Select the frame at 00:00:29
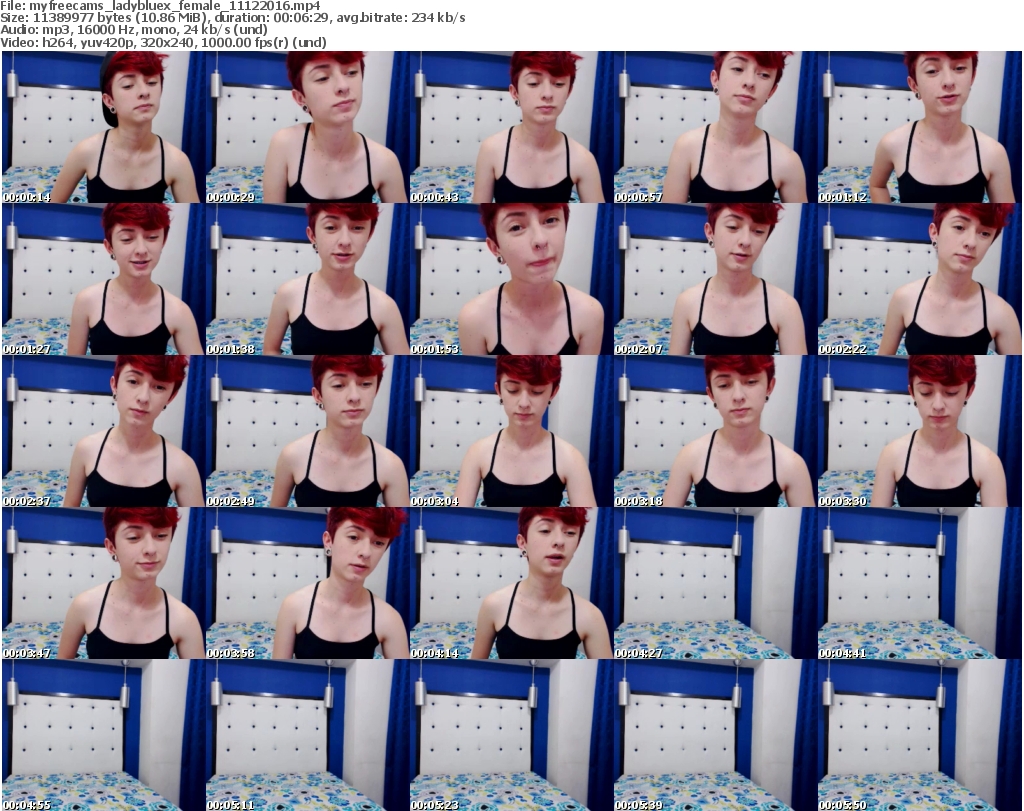1024x811 pixels. [307, 127]
